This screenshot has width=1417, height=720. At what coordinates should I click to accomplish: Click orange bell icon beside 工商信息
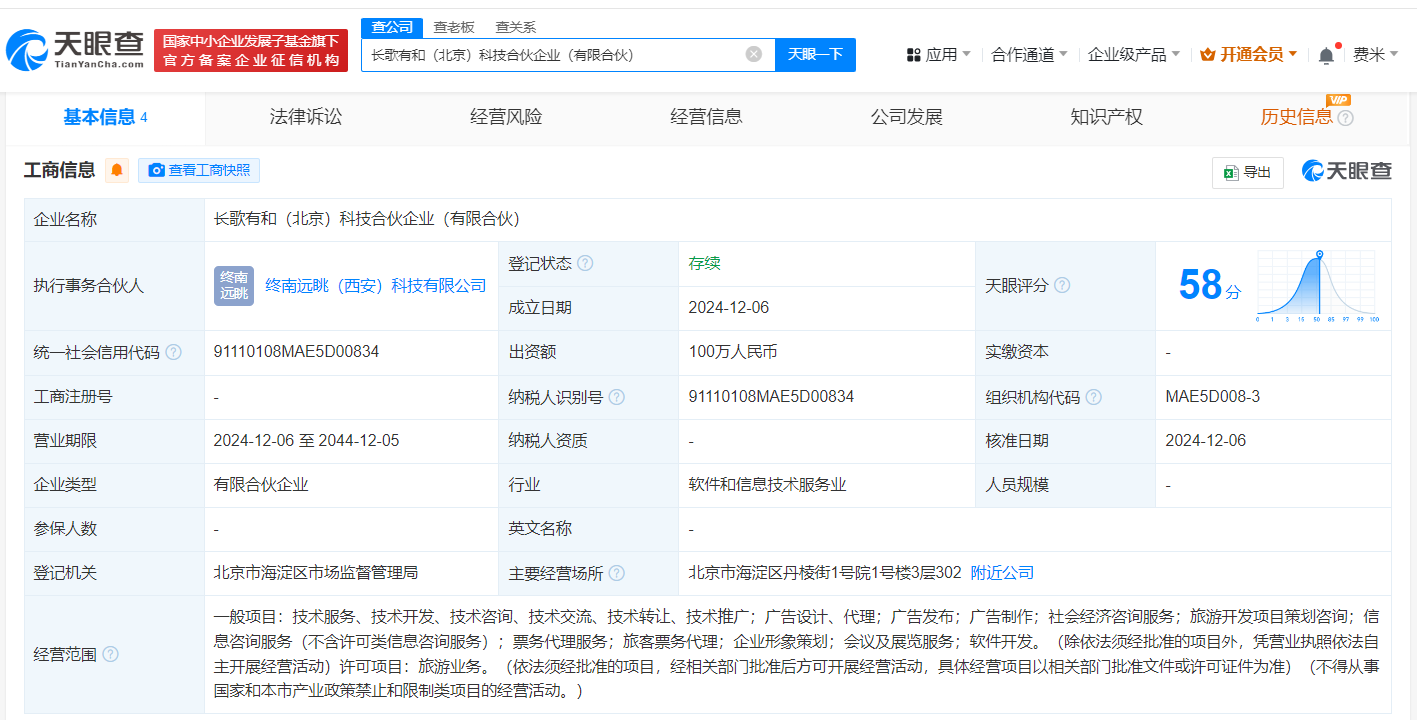click(x=117, y=170)
